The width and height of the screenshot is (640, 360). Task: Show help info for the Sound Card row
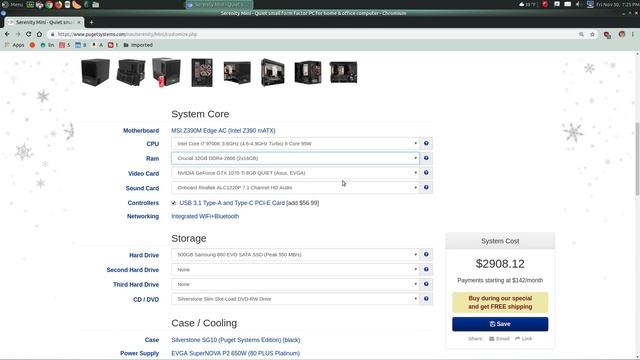point(426,187)
